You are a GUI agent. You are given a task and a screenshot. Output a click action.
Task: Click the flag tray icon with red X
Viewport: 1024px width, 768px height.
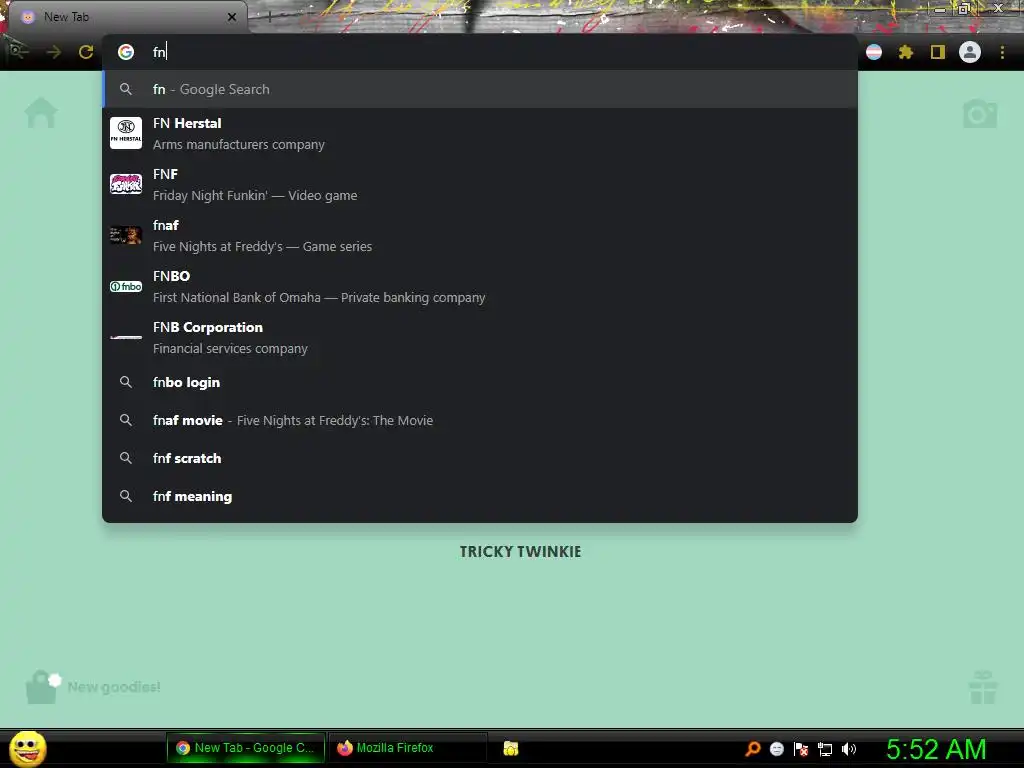pos(801,749)
